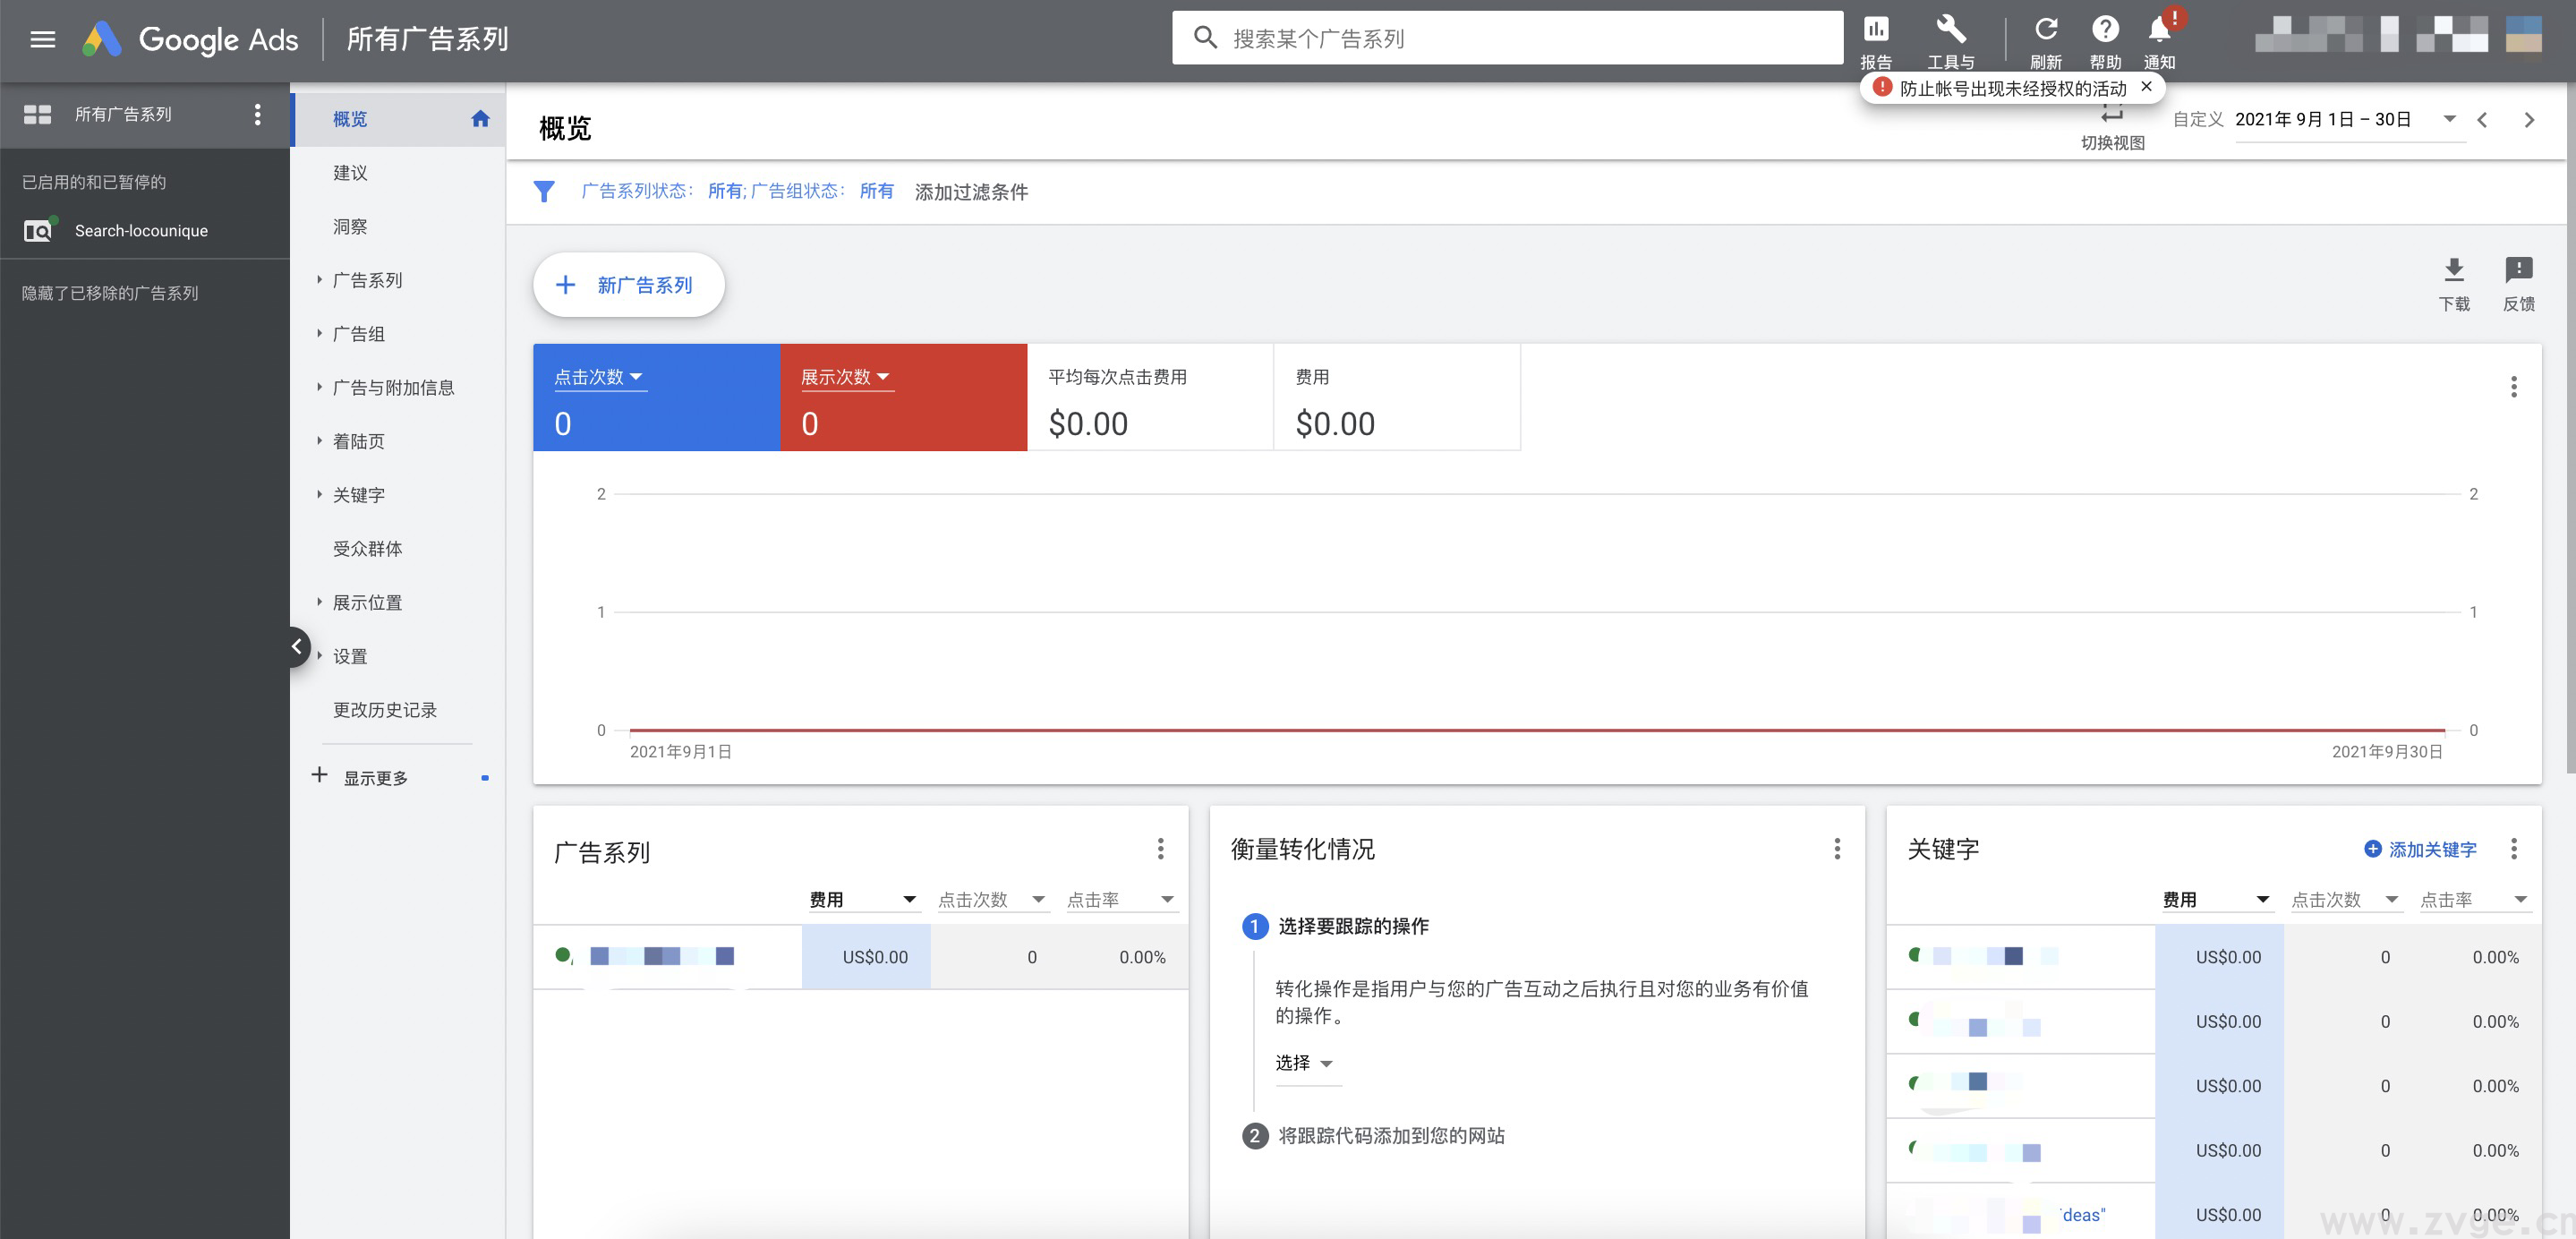The width and height of the screenshot is (2576, 1239).
Task: Click the 新广告系列 button
Action: click(x=627, y=285)
